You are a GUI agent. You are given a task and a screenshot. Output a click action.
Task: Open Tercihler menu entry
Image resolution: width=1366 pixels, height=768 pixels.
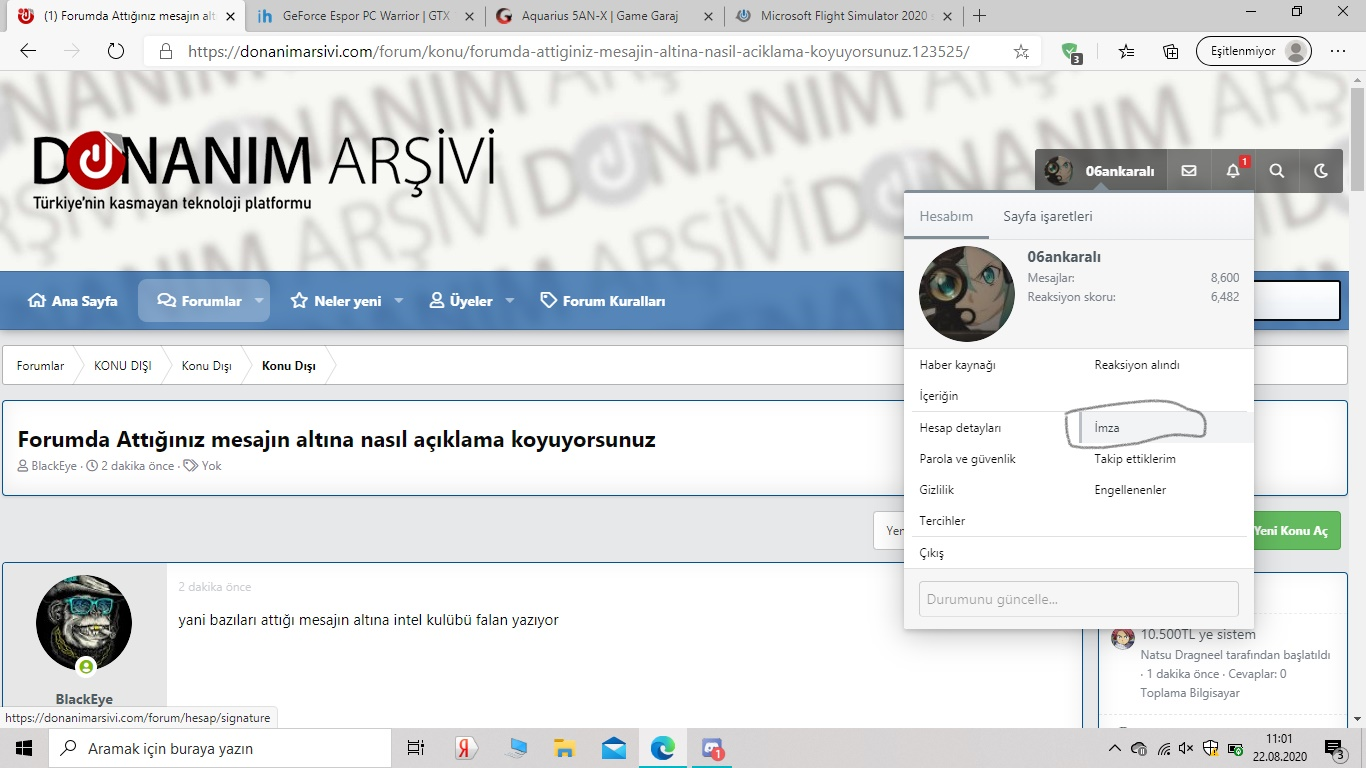click(942, 521)
